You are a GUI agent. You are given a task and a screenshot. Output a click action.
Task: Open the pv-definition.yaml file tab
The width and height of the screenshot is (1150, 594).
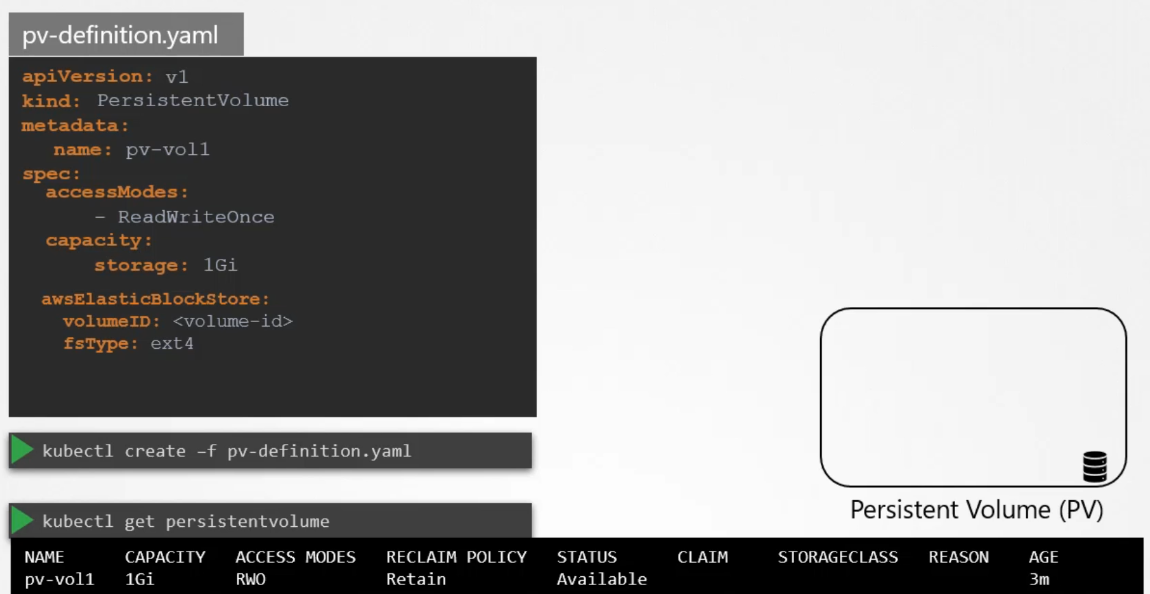[x=126, y=34]
